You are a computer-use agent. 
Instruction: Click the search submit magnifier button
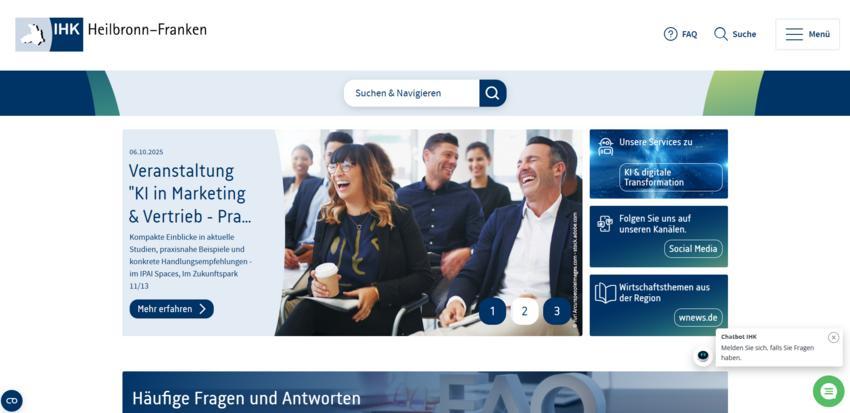[x=492, y=93]
